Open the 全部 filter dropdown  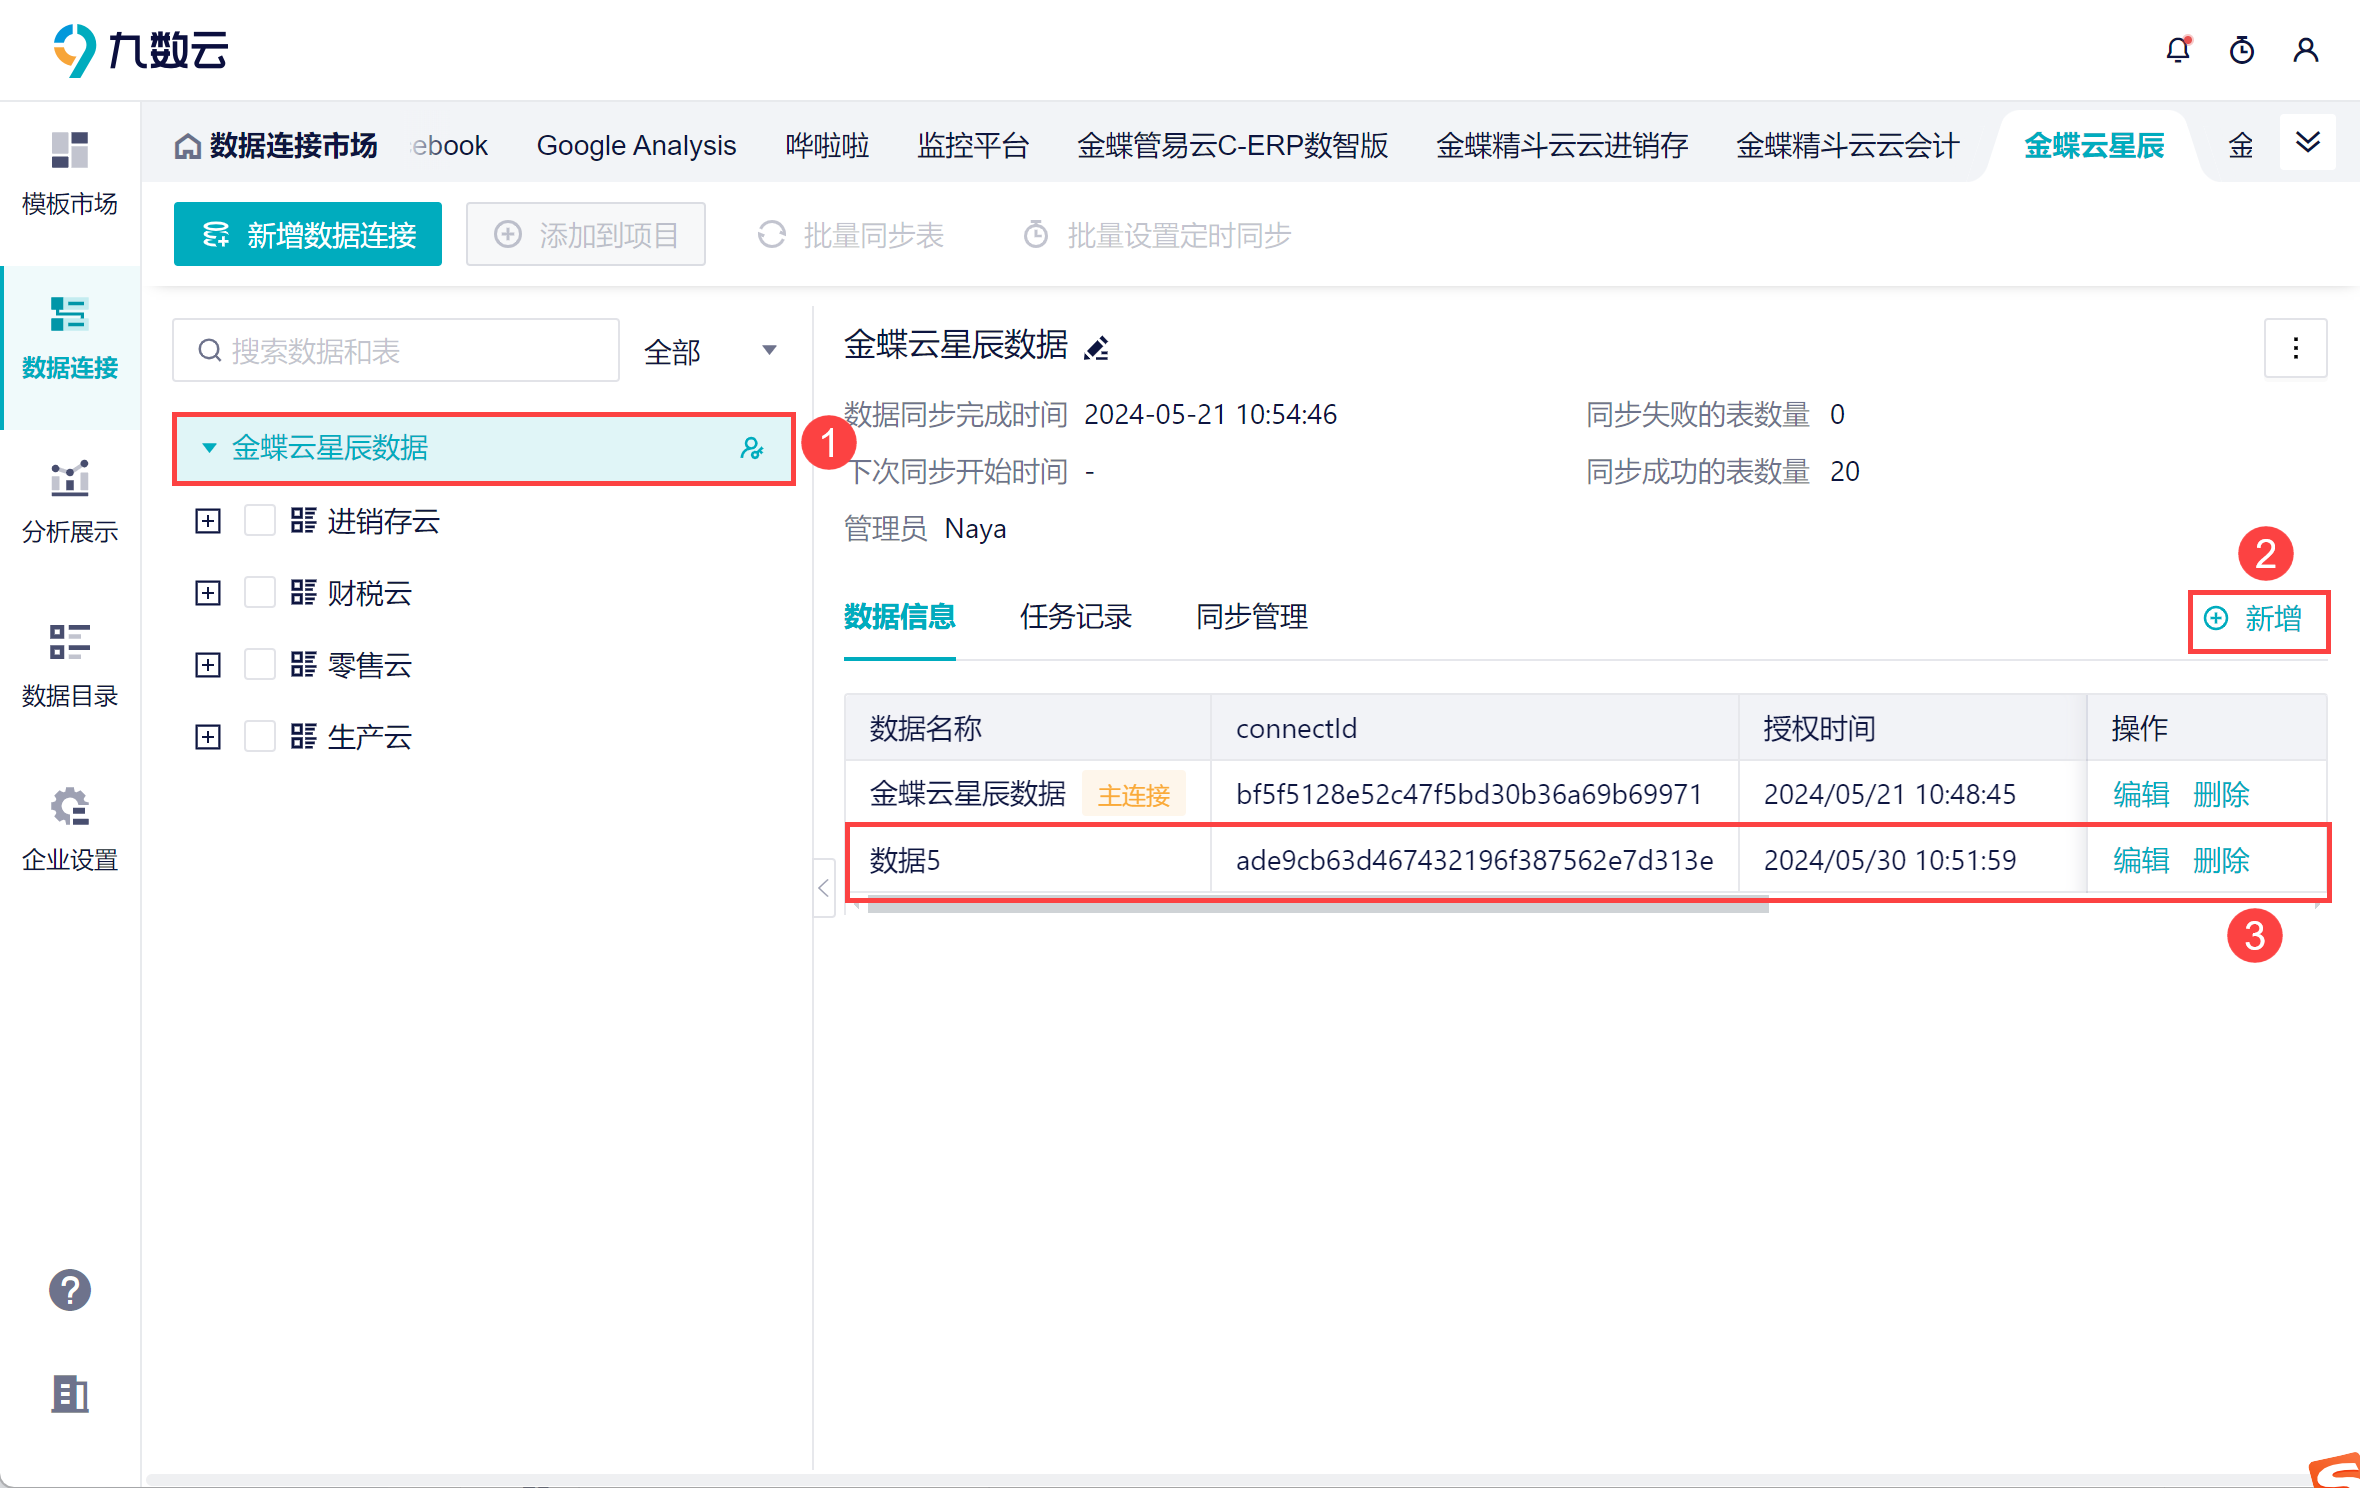[710, 351]
